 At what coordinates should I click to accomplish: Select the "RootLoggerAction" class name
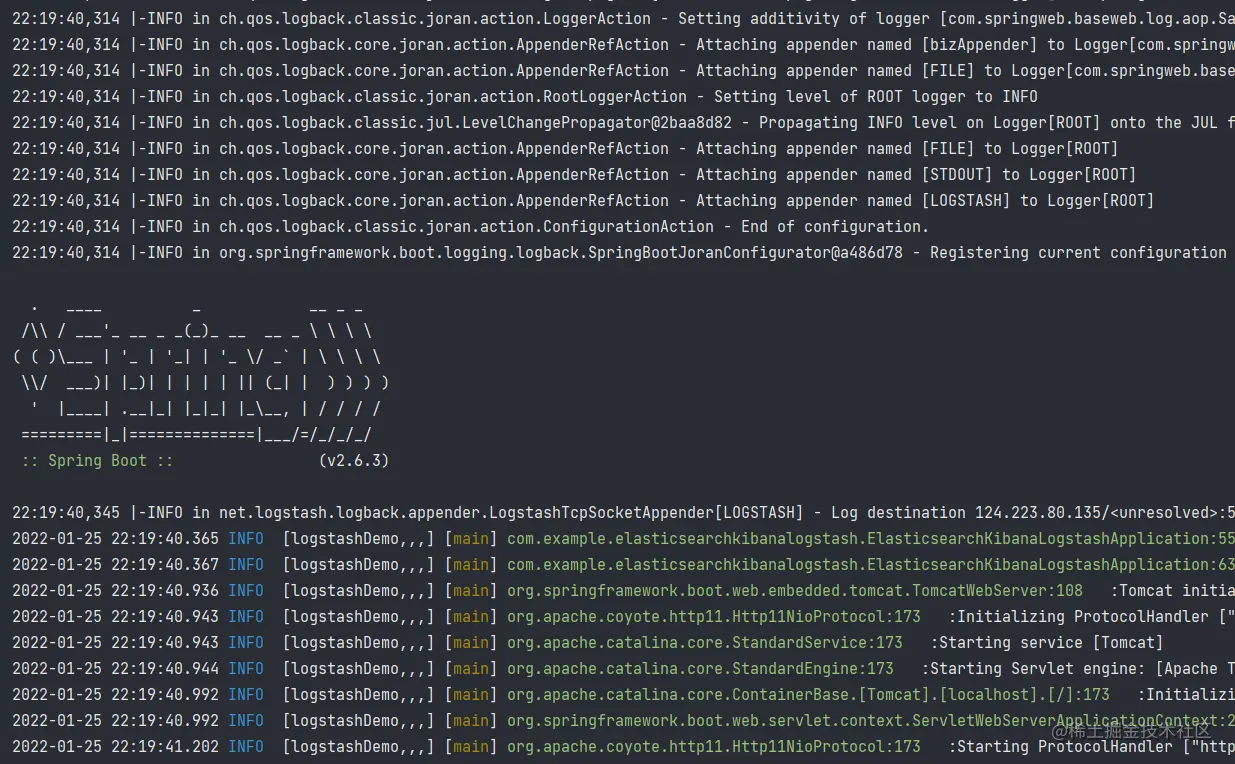(x=615, y=96)
